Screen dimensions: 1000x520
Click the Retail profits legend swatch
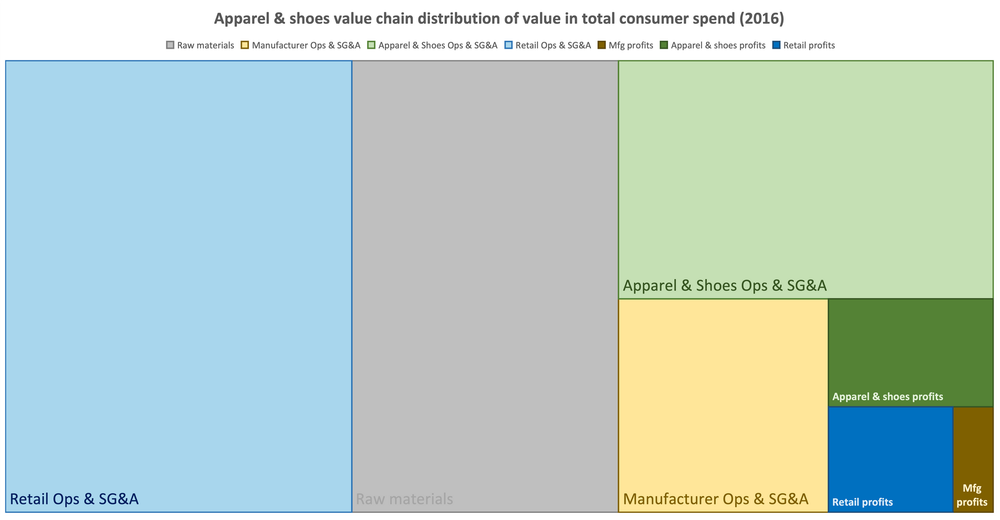point(776,45)
